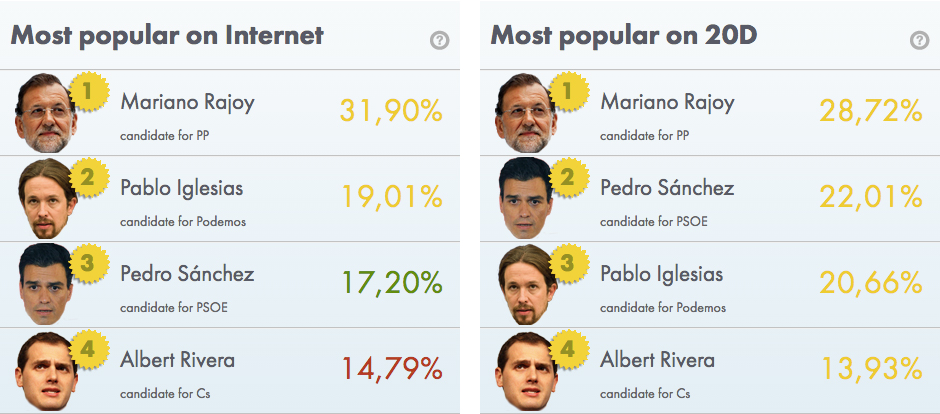Viewport: 940px width, 414px height.
Task: Open help icon for Most popular on Internet
Action: tap(439, 41)
